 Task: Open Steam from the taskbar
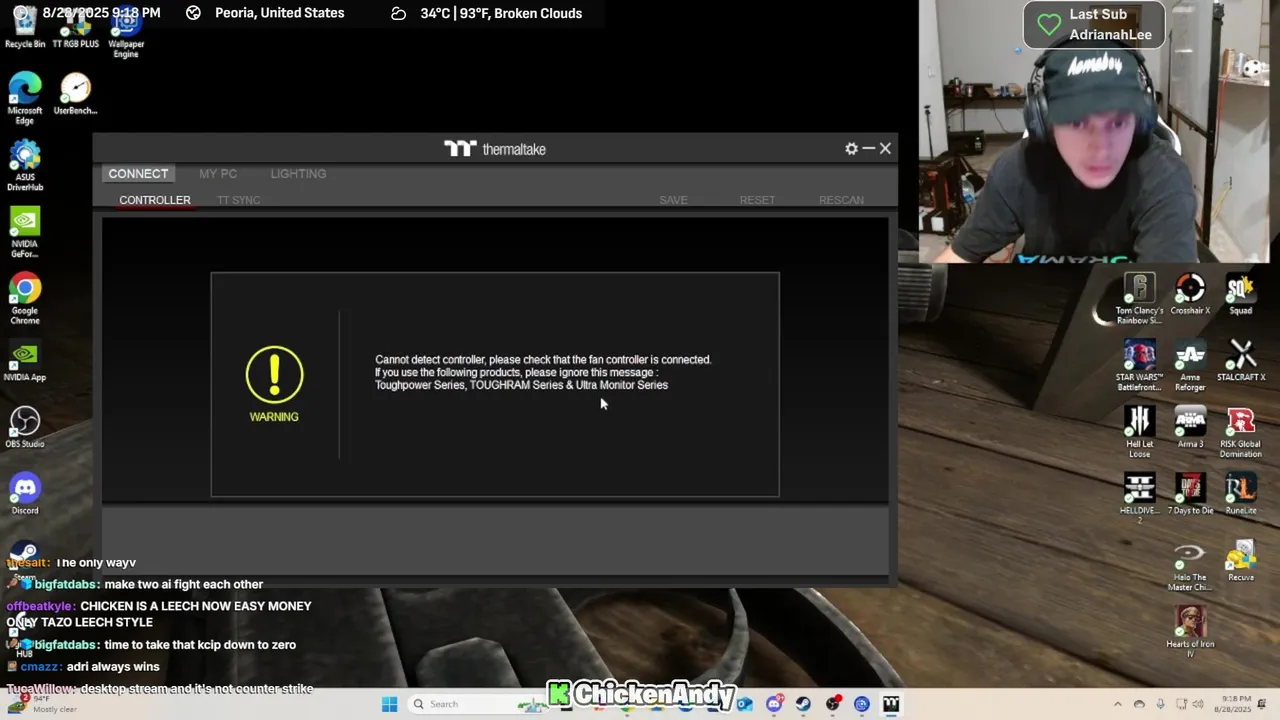(803, 704)
